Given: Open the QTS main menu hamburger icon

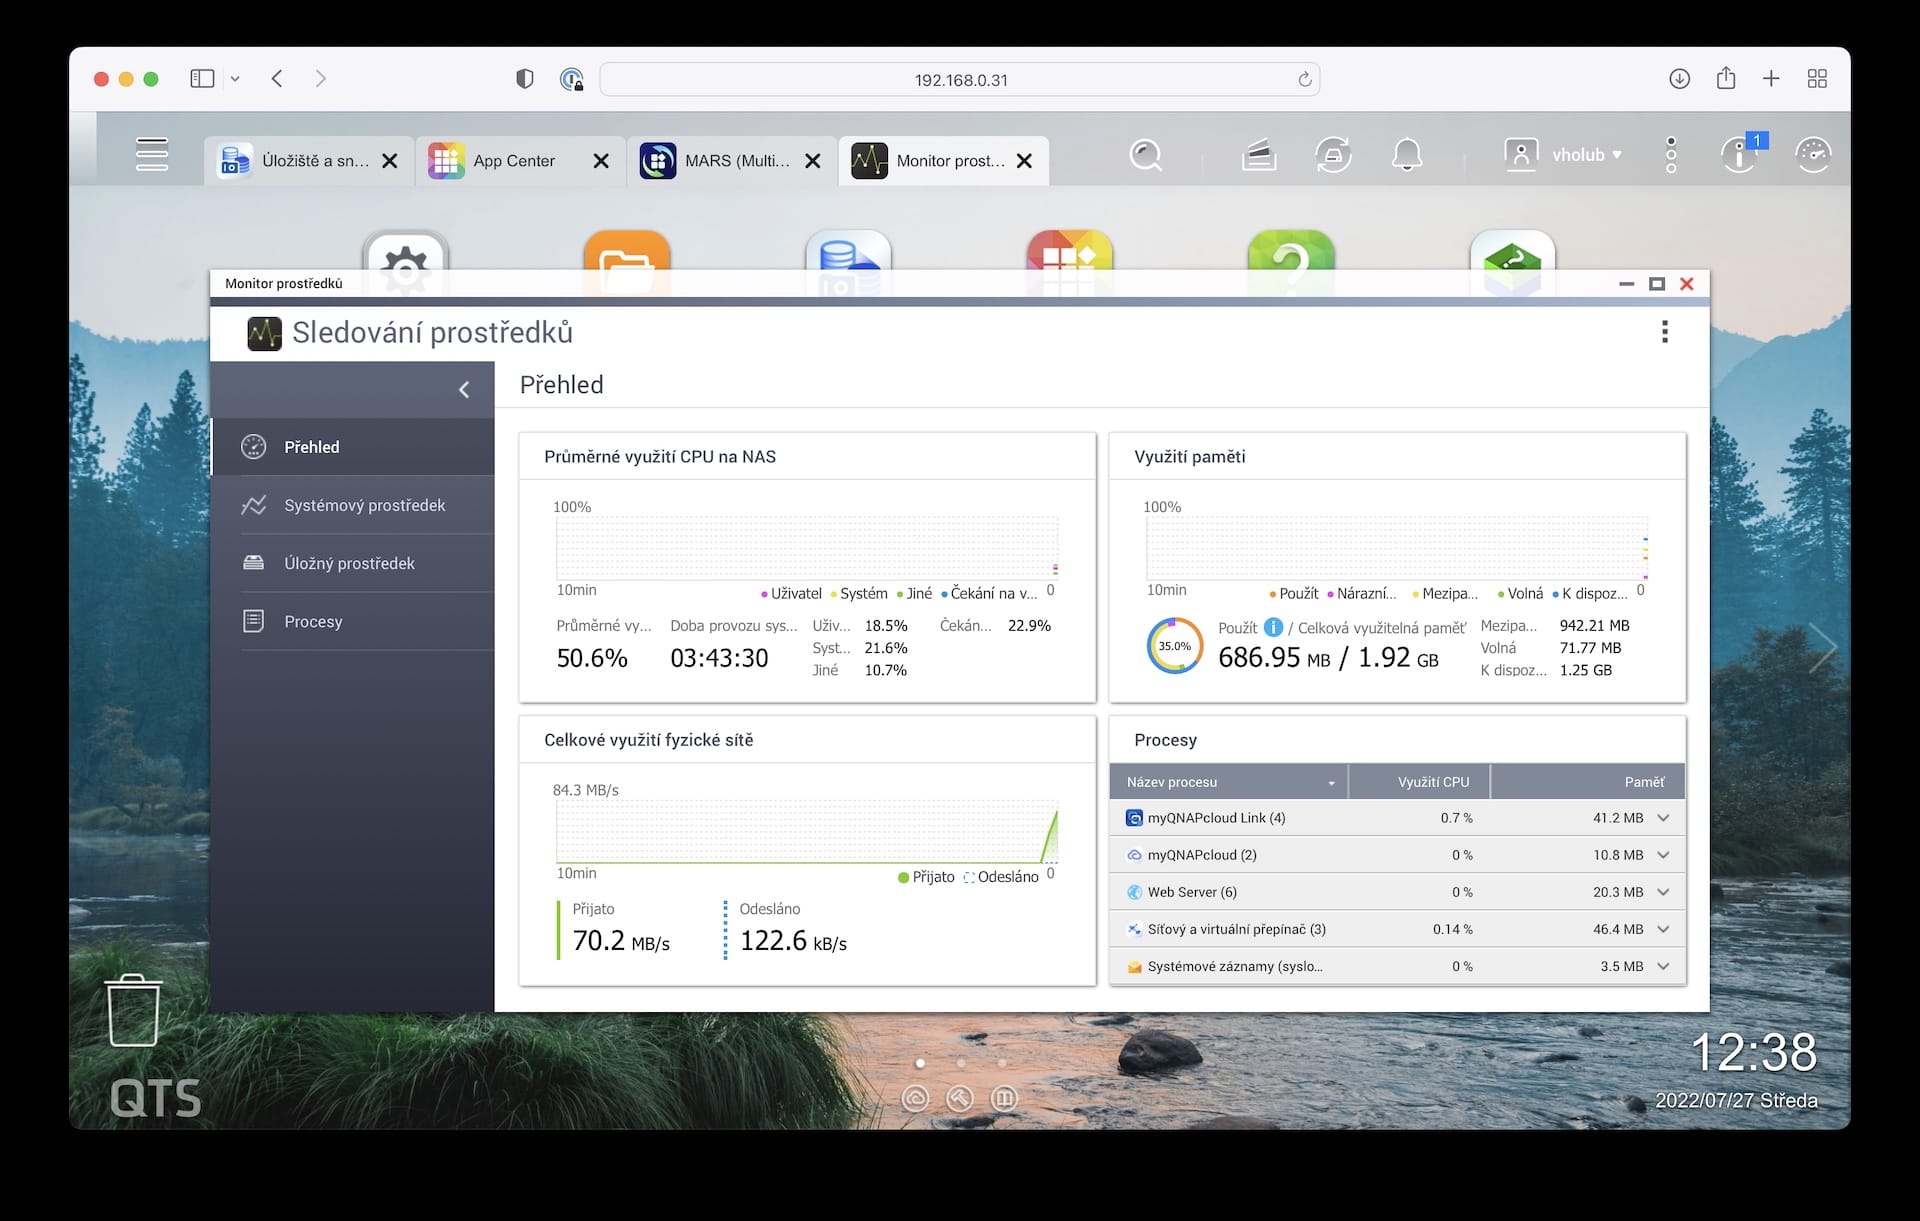Looking at the screenshot, I should (x=152, y=155).
